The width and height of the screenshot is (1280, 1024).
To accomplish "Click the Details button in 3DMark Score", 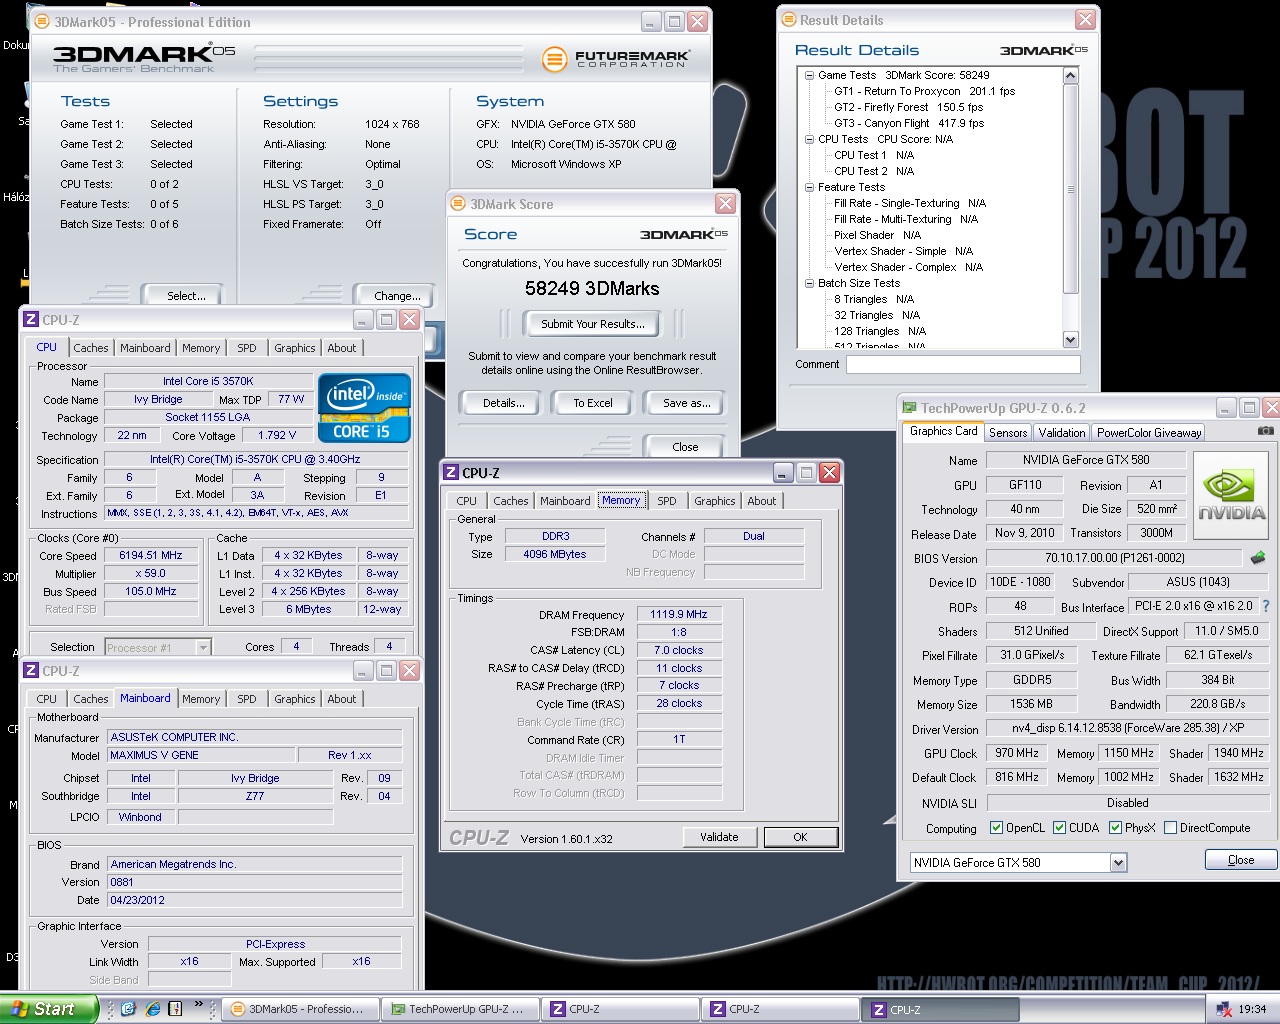I will pyautogui.click(x=503, y=403).
